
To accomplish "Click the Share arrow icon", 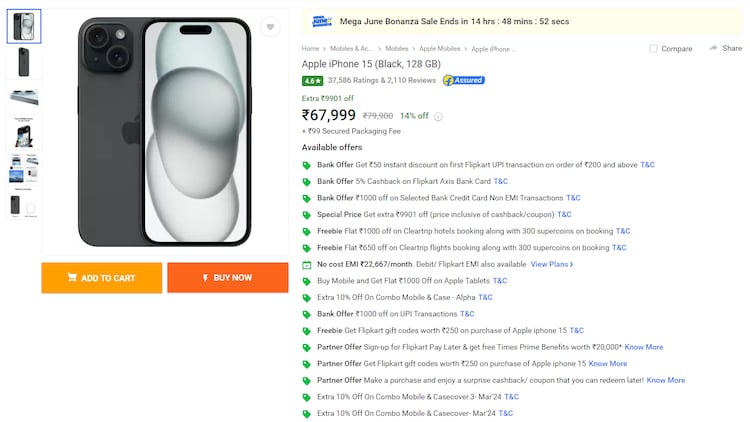I will coord(712,48).
